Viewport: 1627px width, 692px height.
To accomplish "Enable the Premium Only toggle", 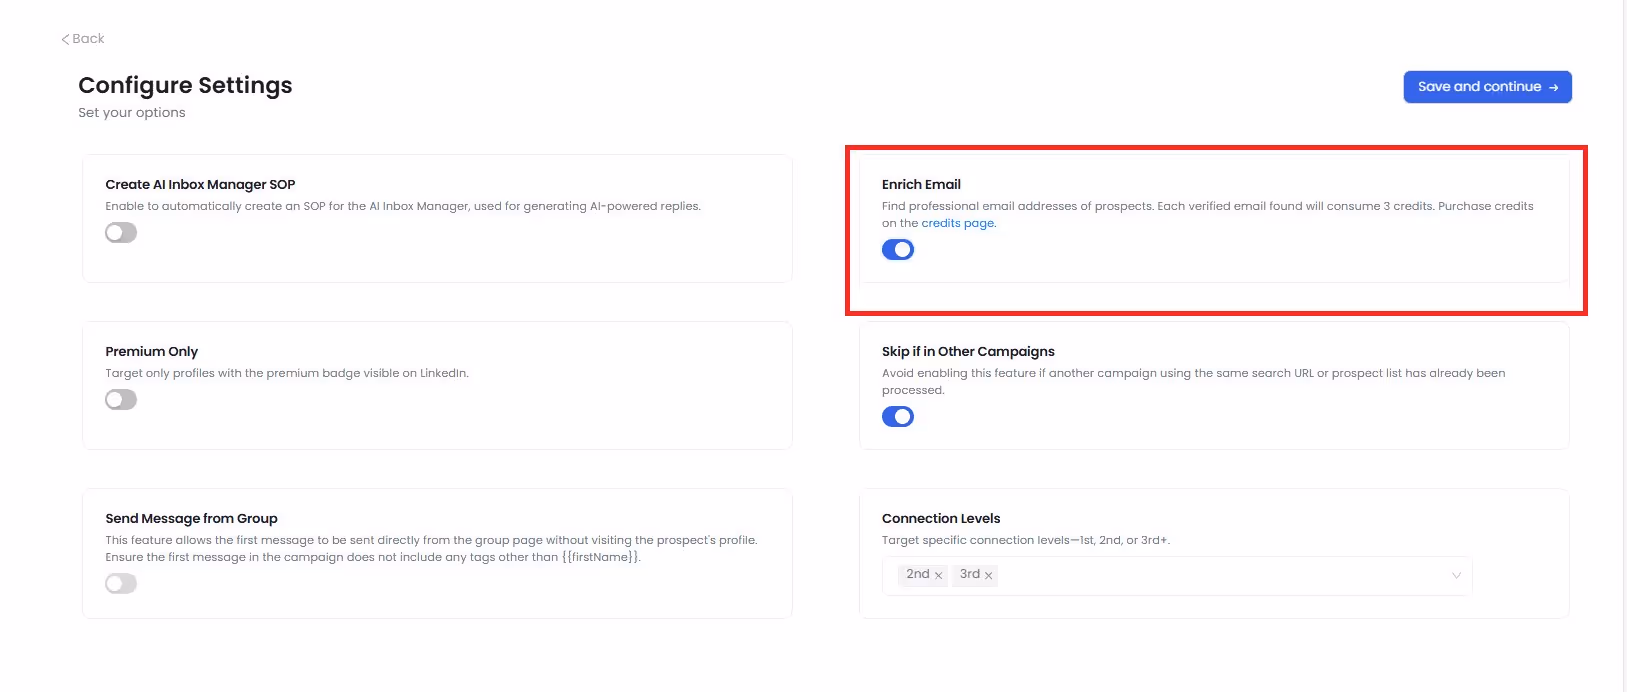I will pyautogui.click(x=120, y=399).
